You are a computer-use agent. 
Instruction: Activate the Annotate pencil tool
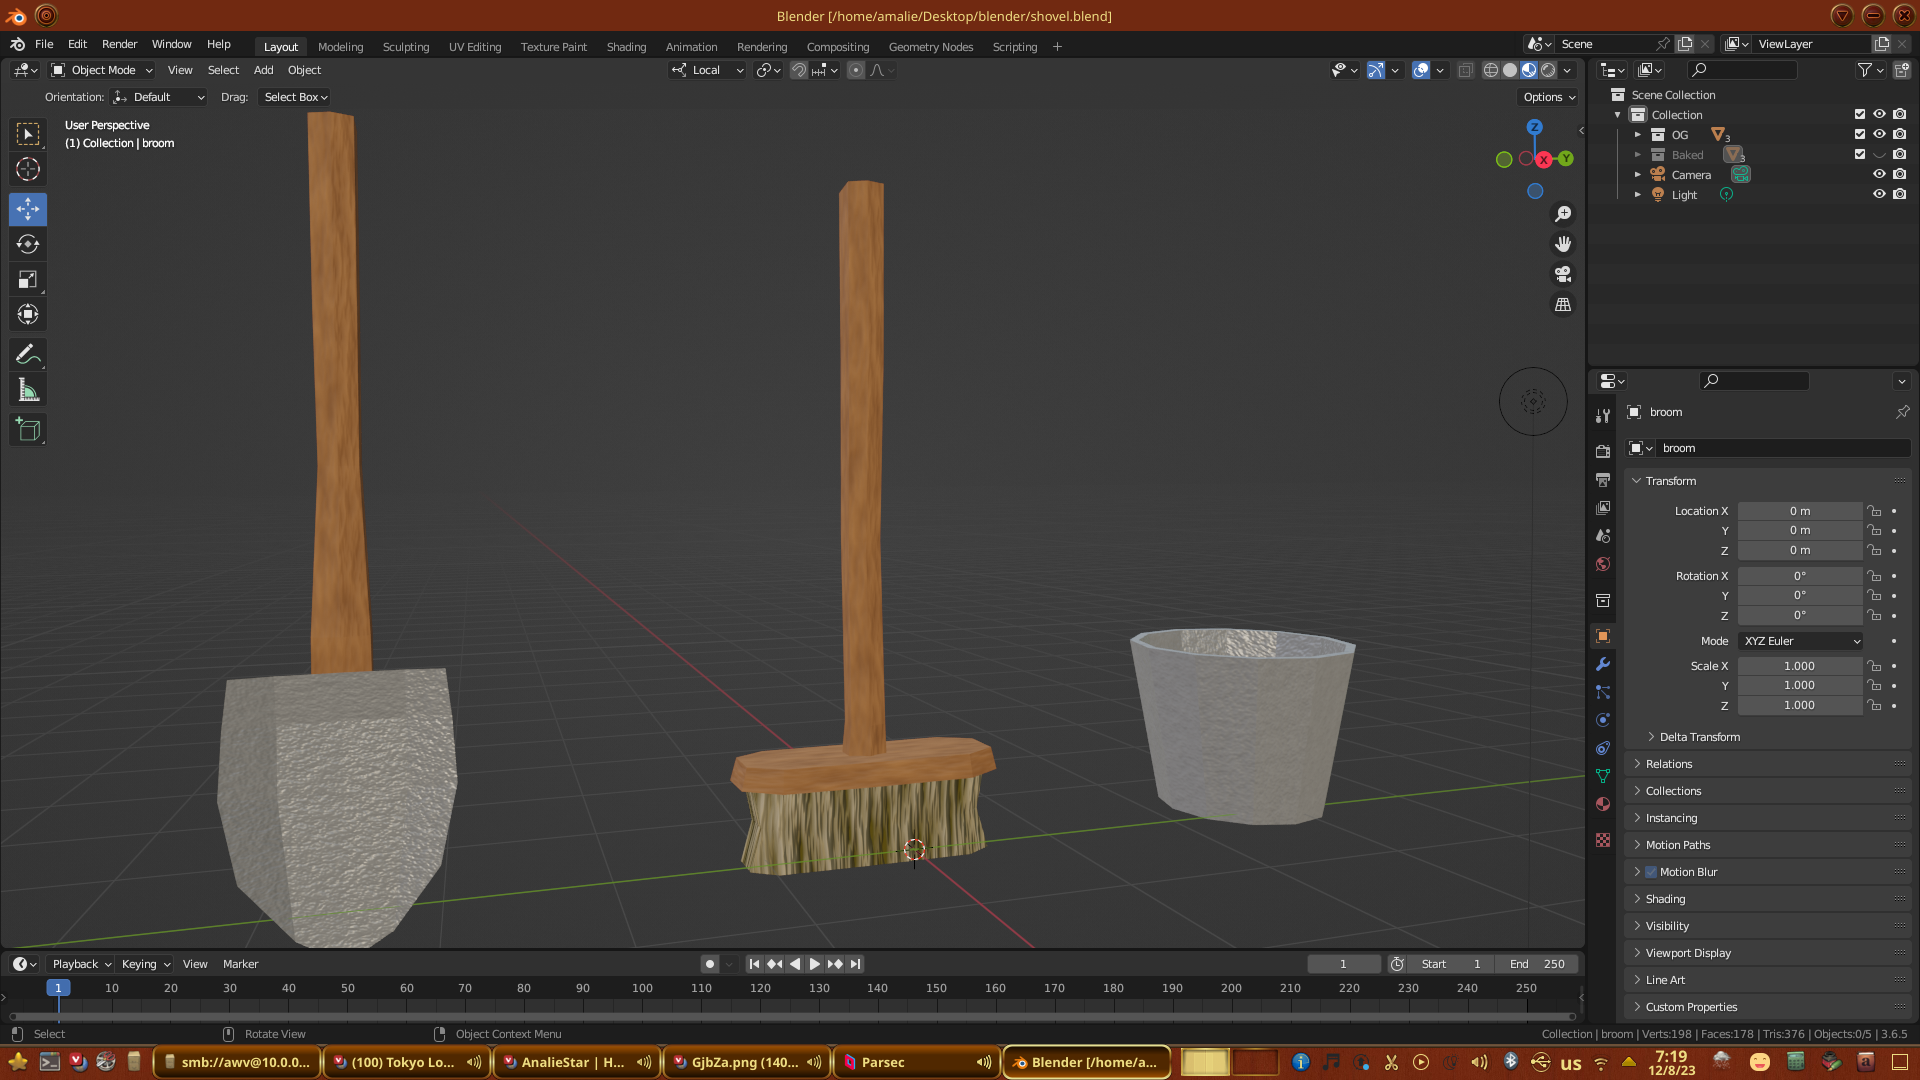pos(28,355)
